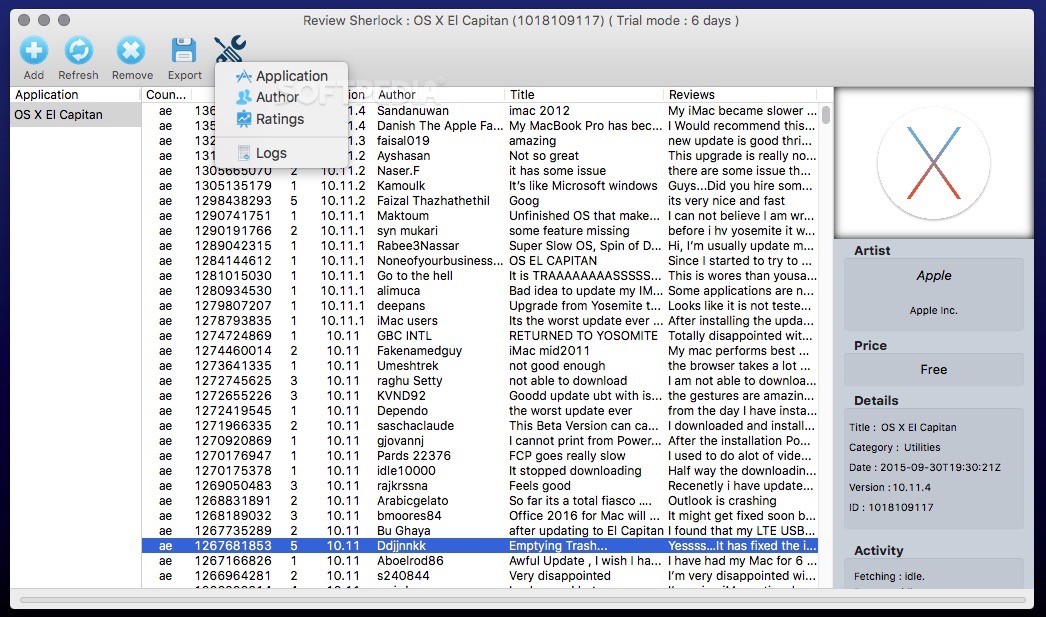Viewport: 1046px width, 617px height.
Task: Click the Application column header
Action: (x=75, y=95)
